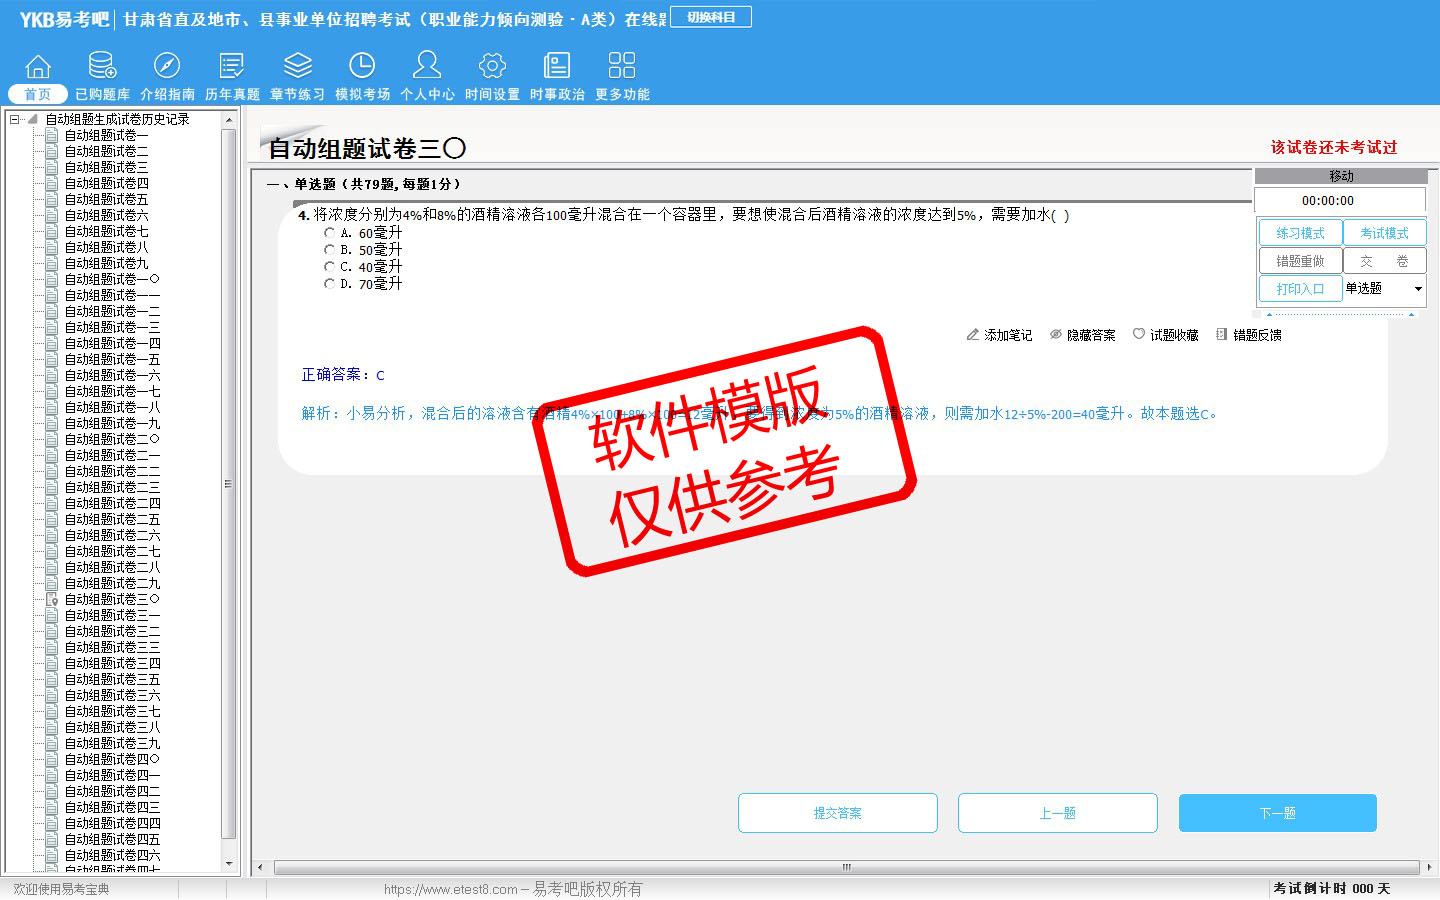
Task: Select answer option A. 60毫升
Action: (330, 232)
